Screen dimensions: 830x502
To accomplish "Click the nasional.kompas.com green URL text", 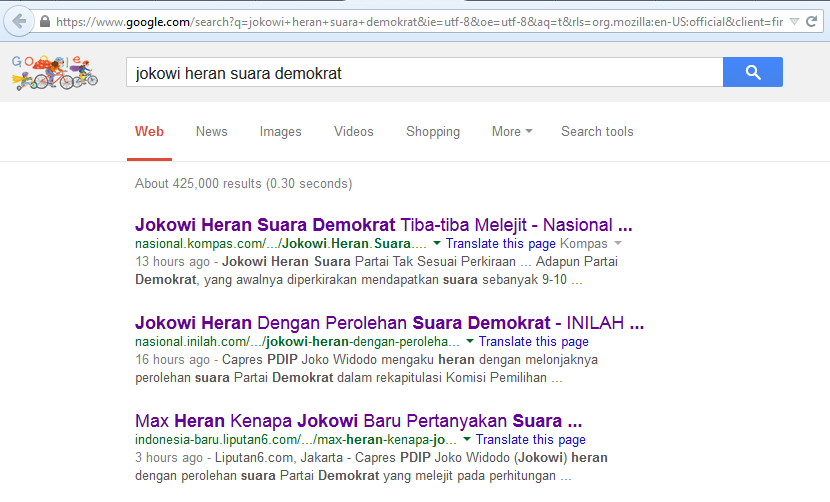I will 281,244.
